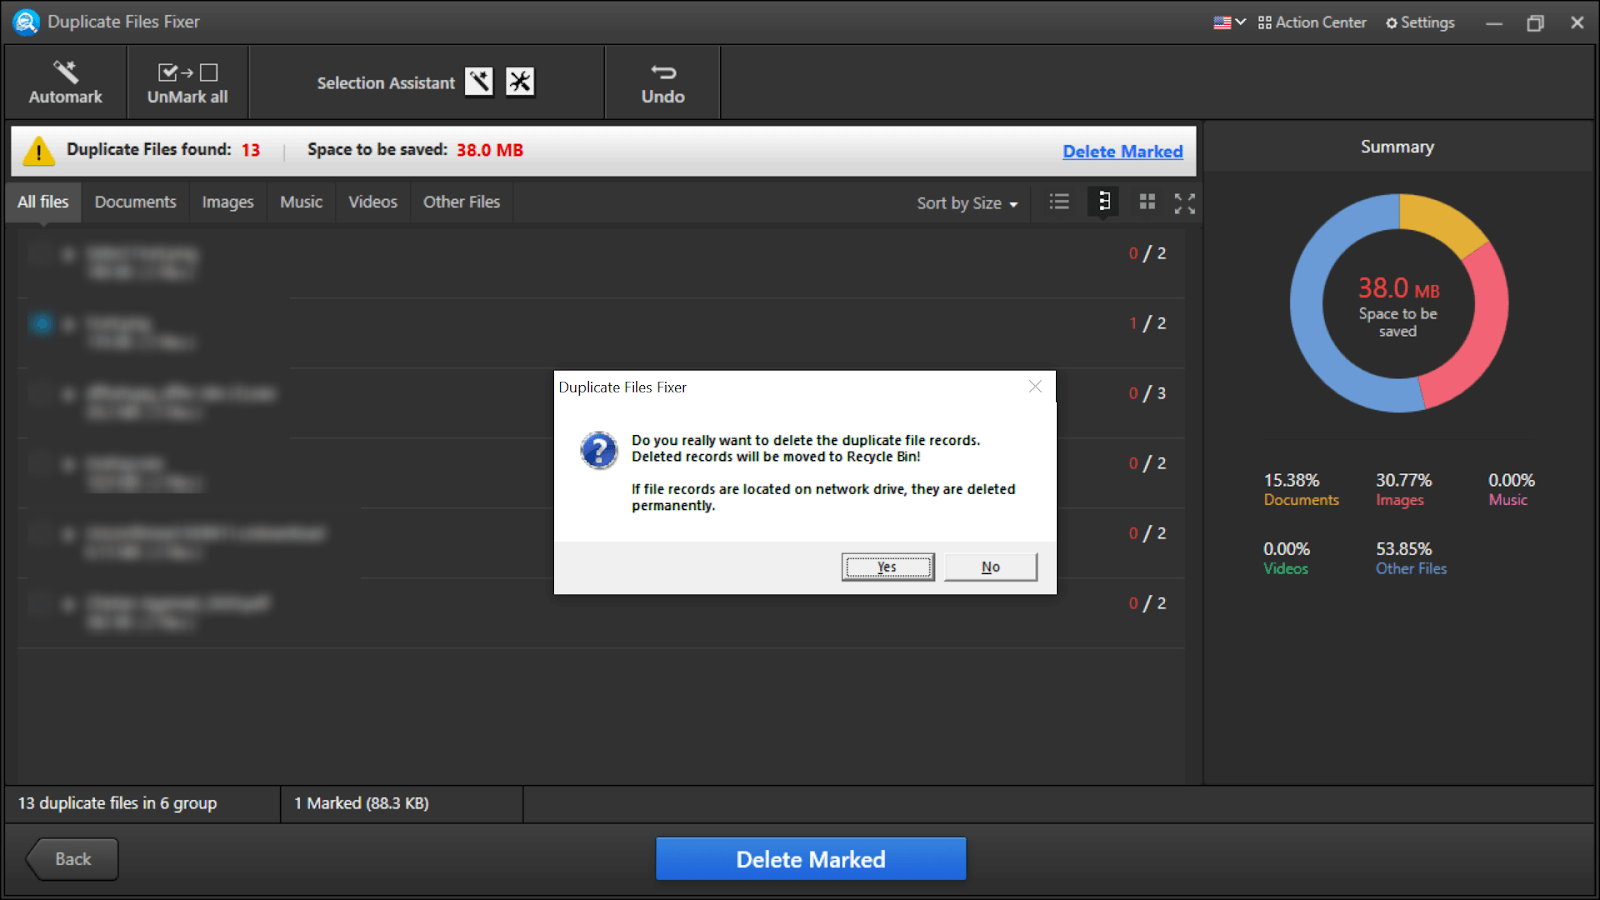Check the checkbox for the first duplicate group
This screenshot has width=1600, height=900.
click(x=41, y=253)
